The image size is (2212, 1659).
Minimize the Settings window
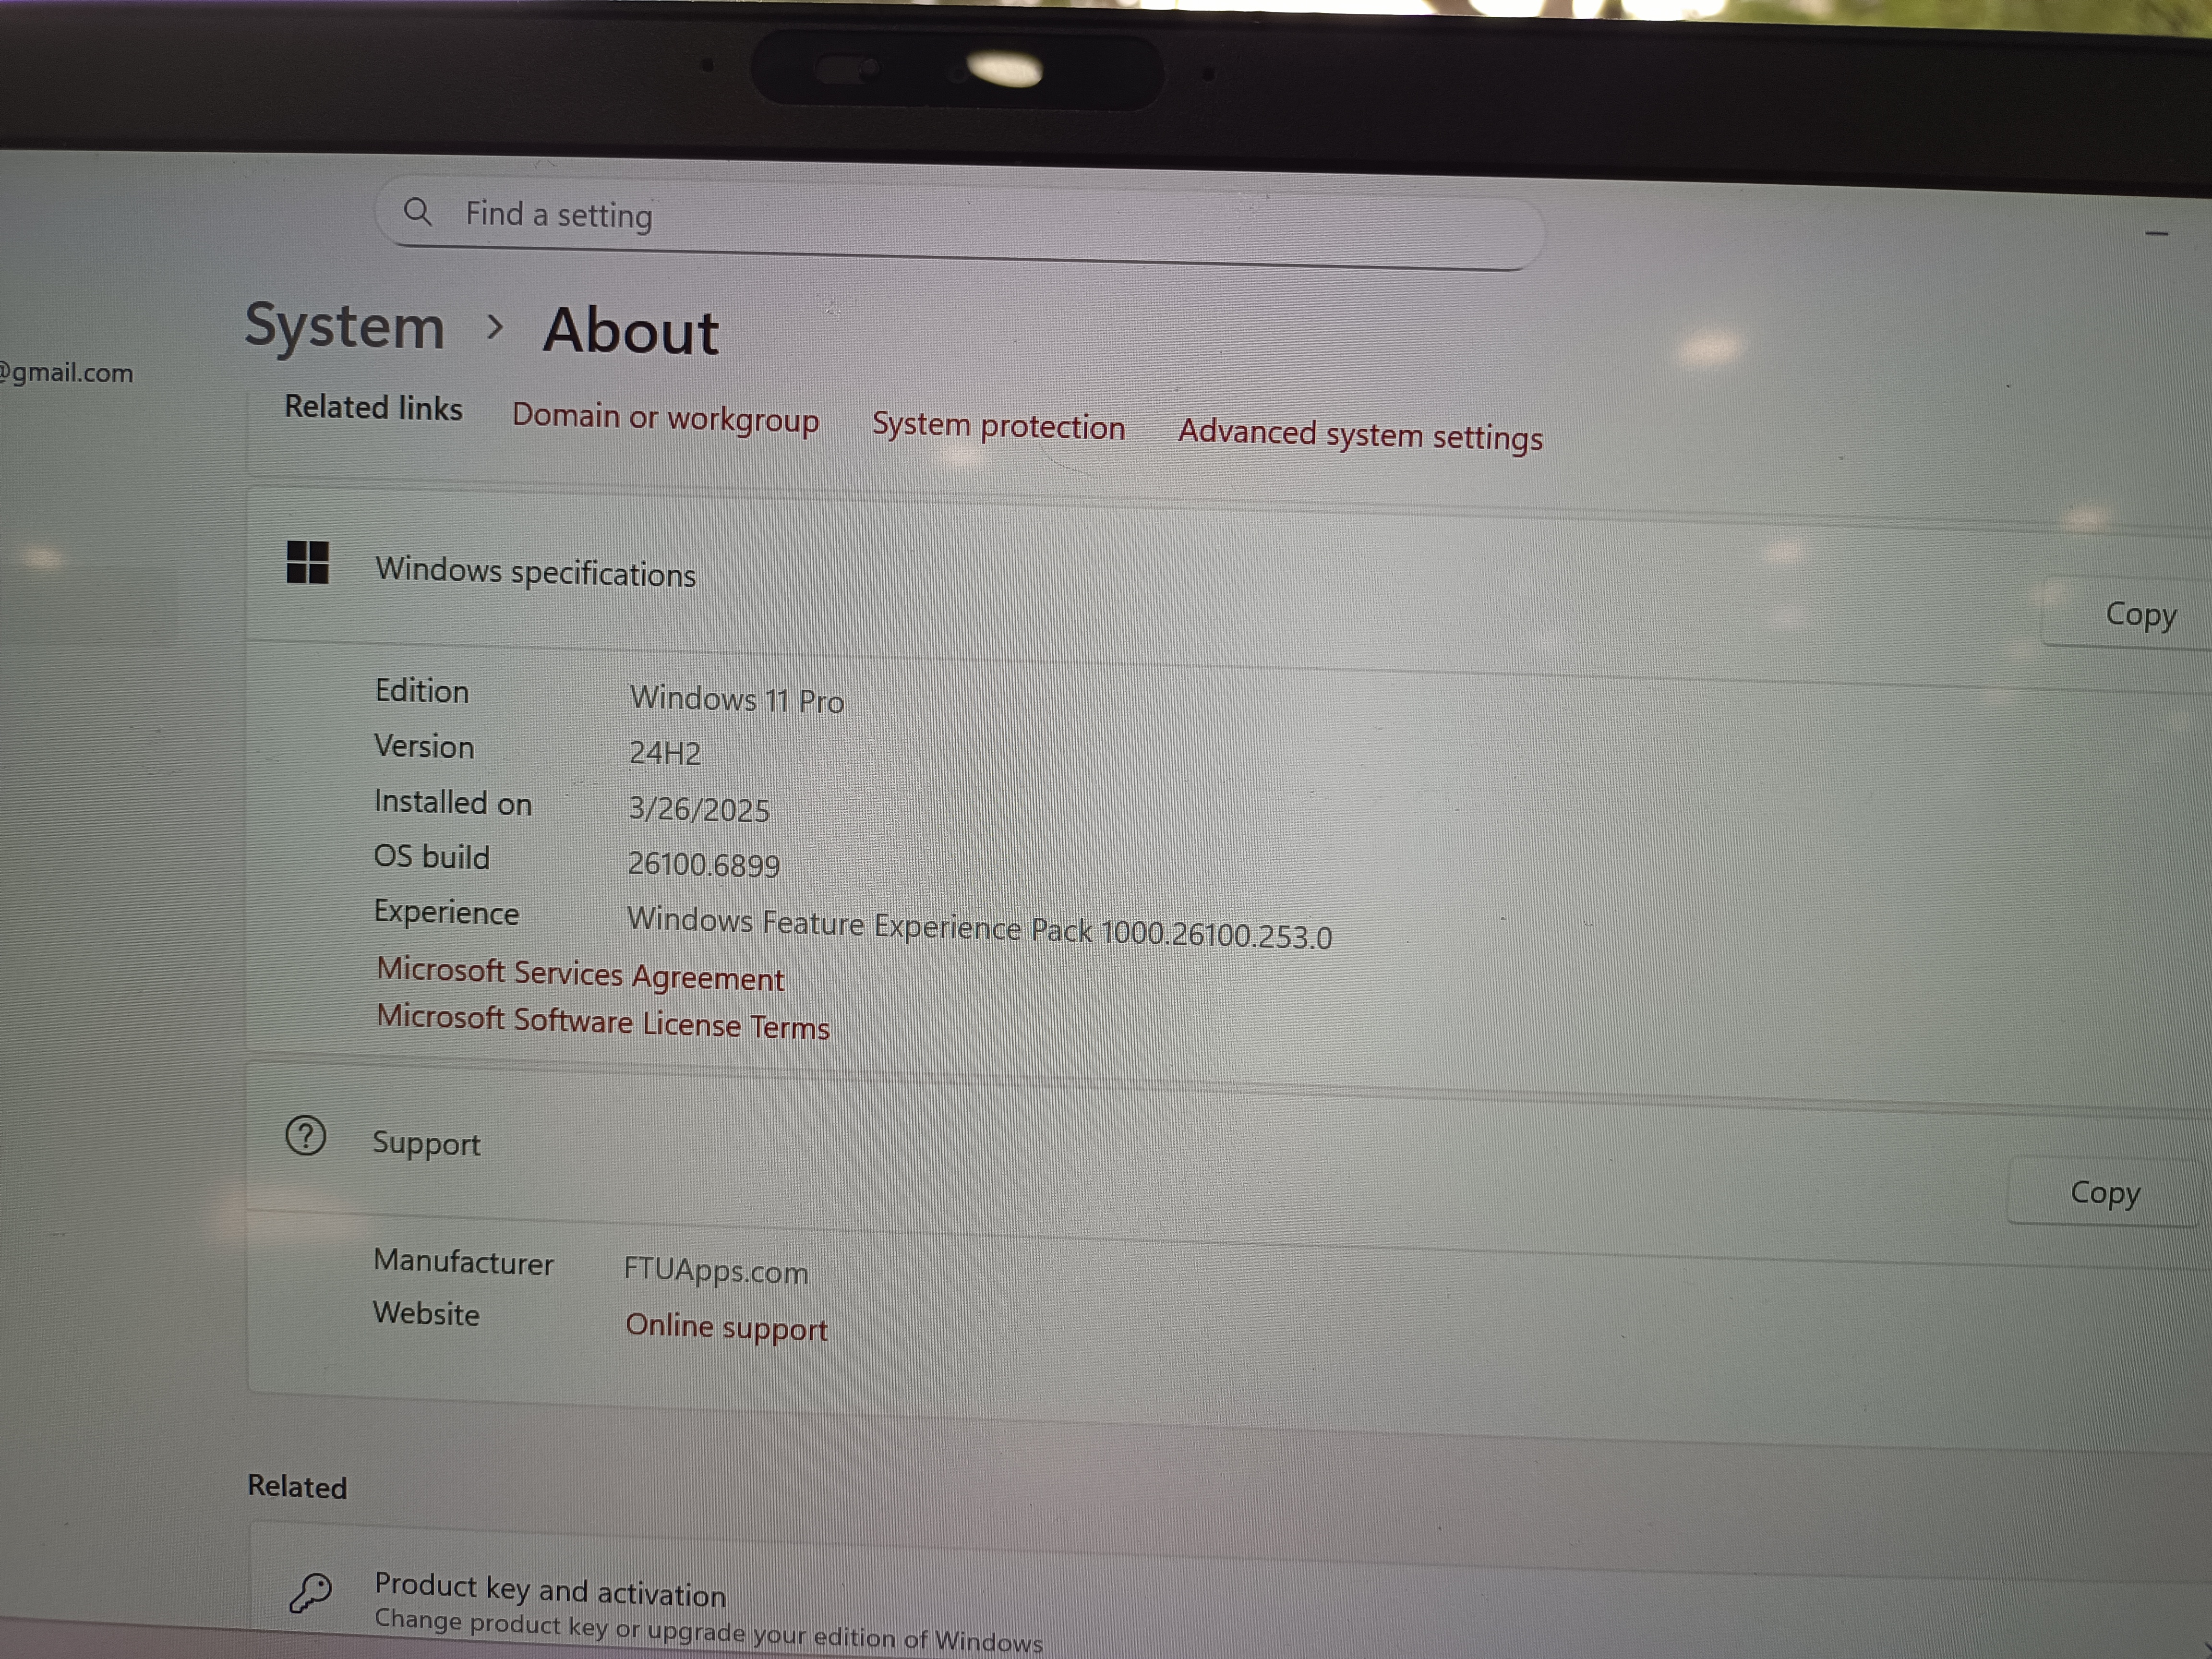2156,234
